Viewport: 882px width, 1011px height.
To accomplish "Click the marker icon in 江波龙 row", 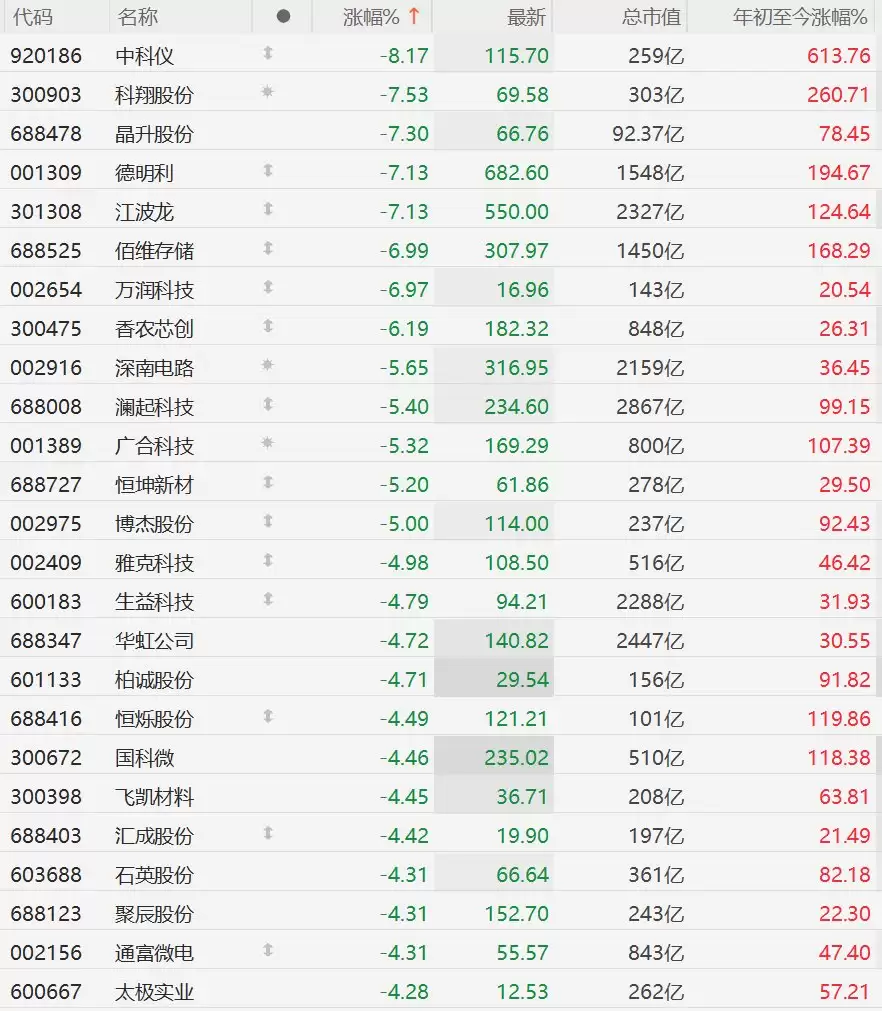I will pos(268,209).
